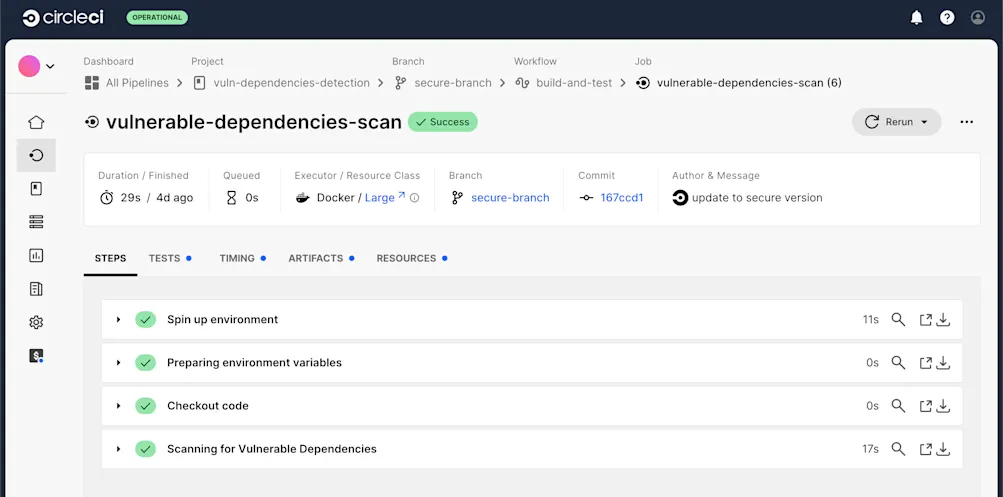1003x497 pixels.
Task: Open the organization switcher avatar
Action: point(29,66)
